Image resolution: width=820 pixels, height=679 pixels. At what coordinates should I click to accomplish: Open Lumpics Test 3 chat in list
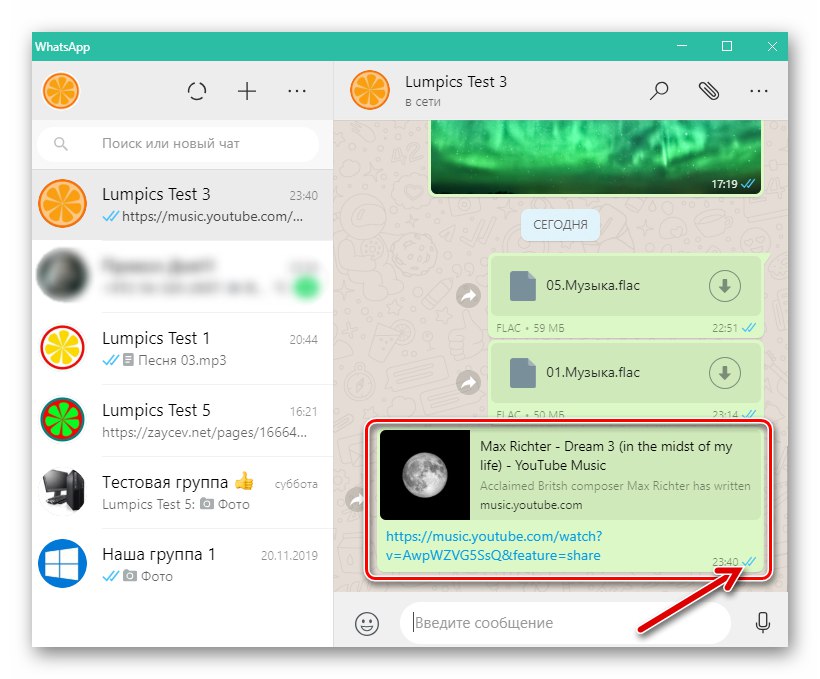click(x=183, y=205)
